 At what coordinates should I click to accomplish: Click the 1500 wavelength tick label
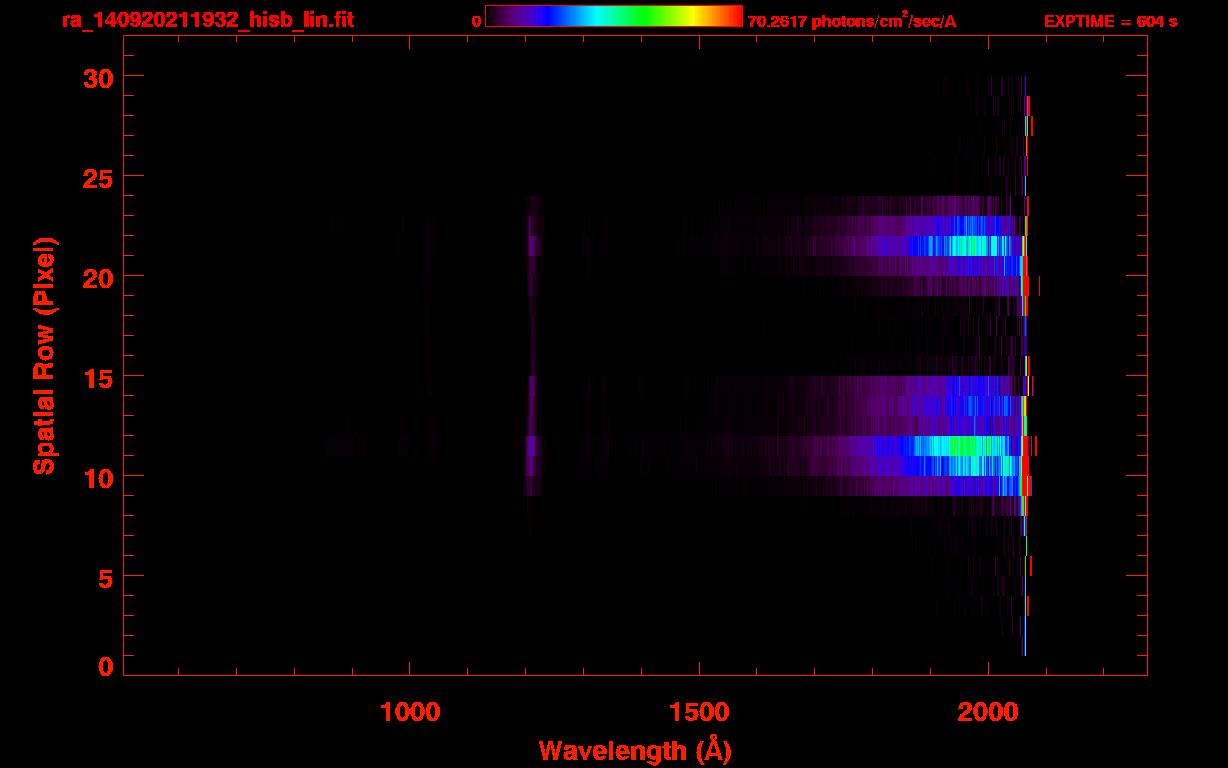click(x=699, y=712)
